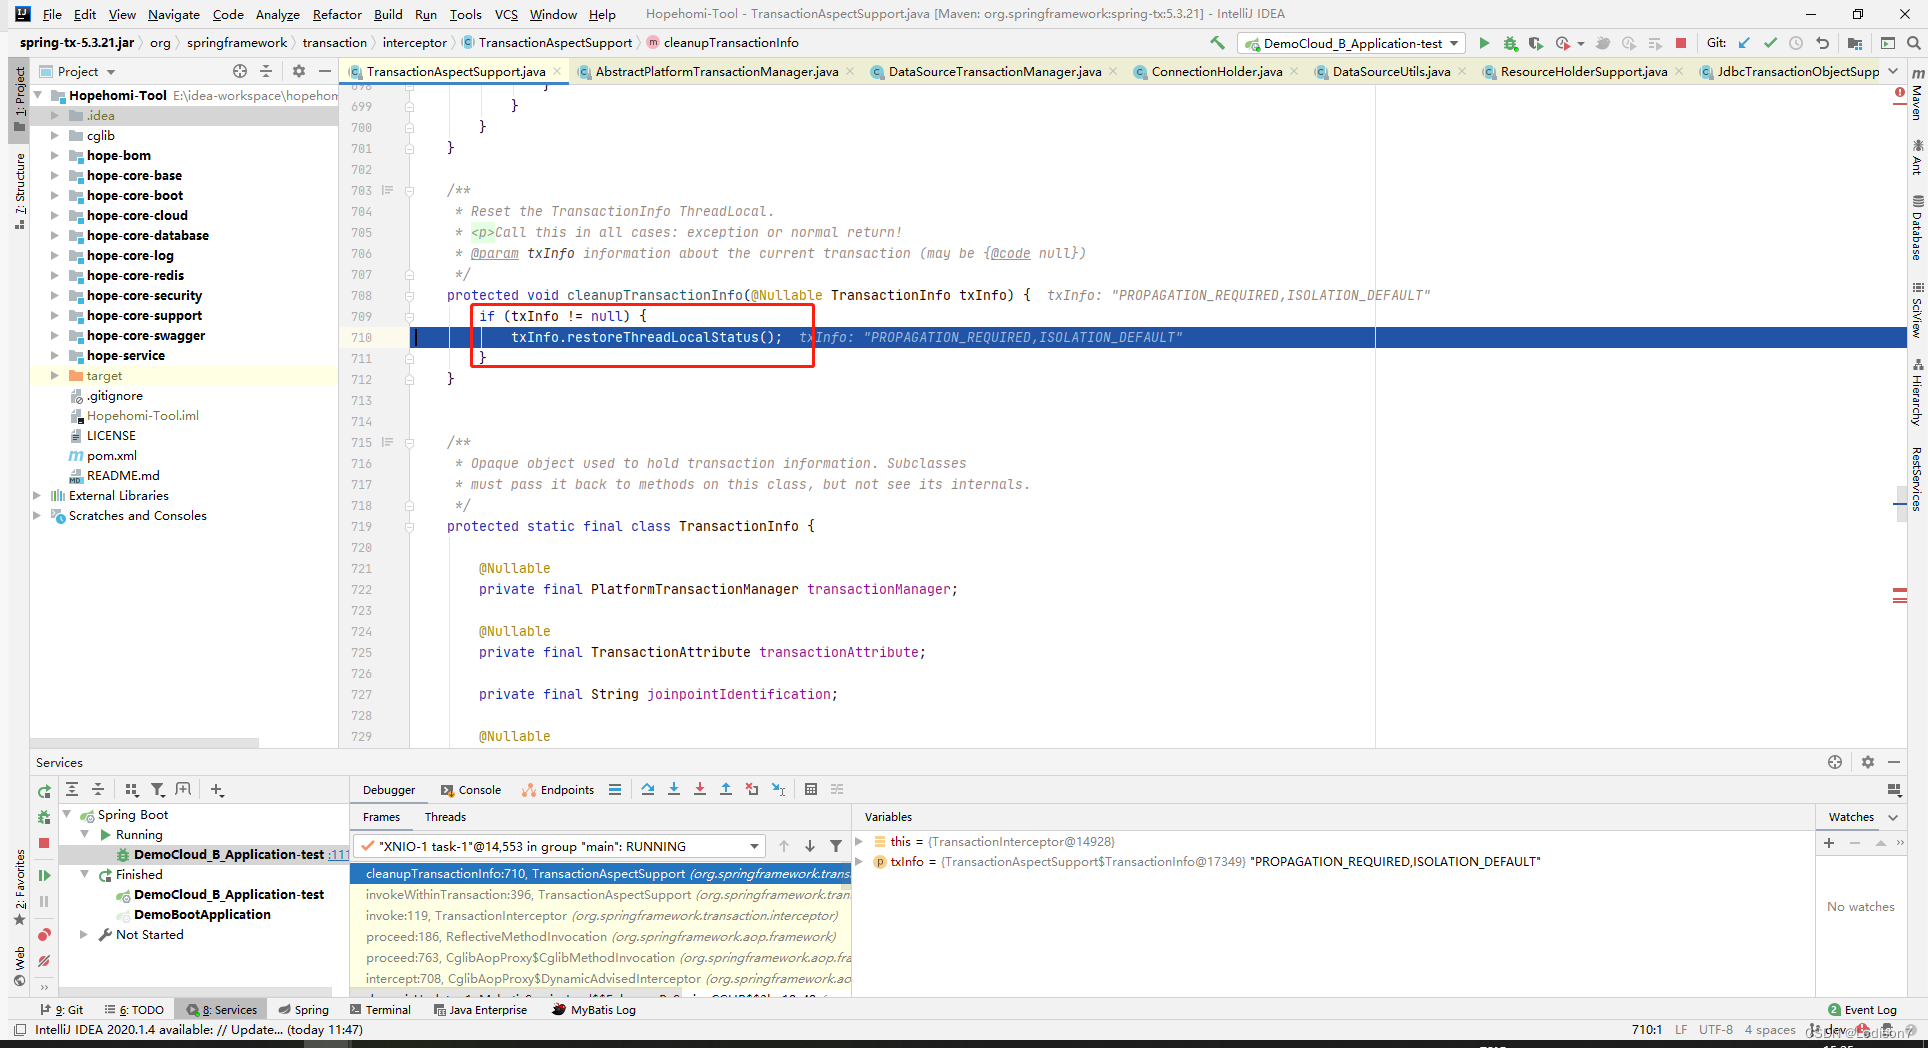1928x1048 pixels.
Task: Click Step Out icon in debugger toolbar
Action: pos(726,789)
